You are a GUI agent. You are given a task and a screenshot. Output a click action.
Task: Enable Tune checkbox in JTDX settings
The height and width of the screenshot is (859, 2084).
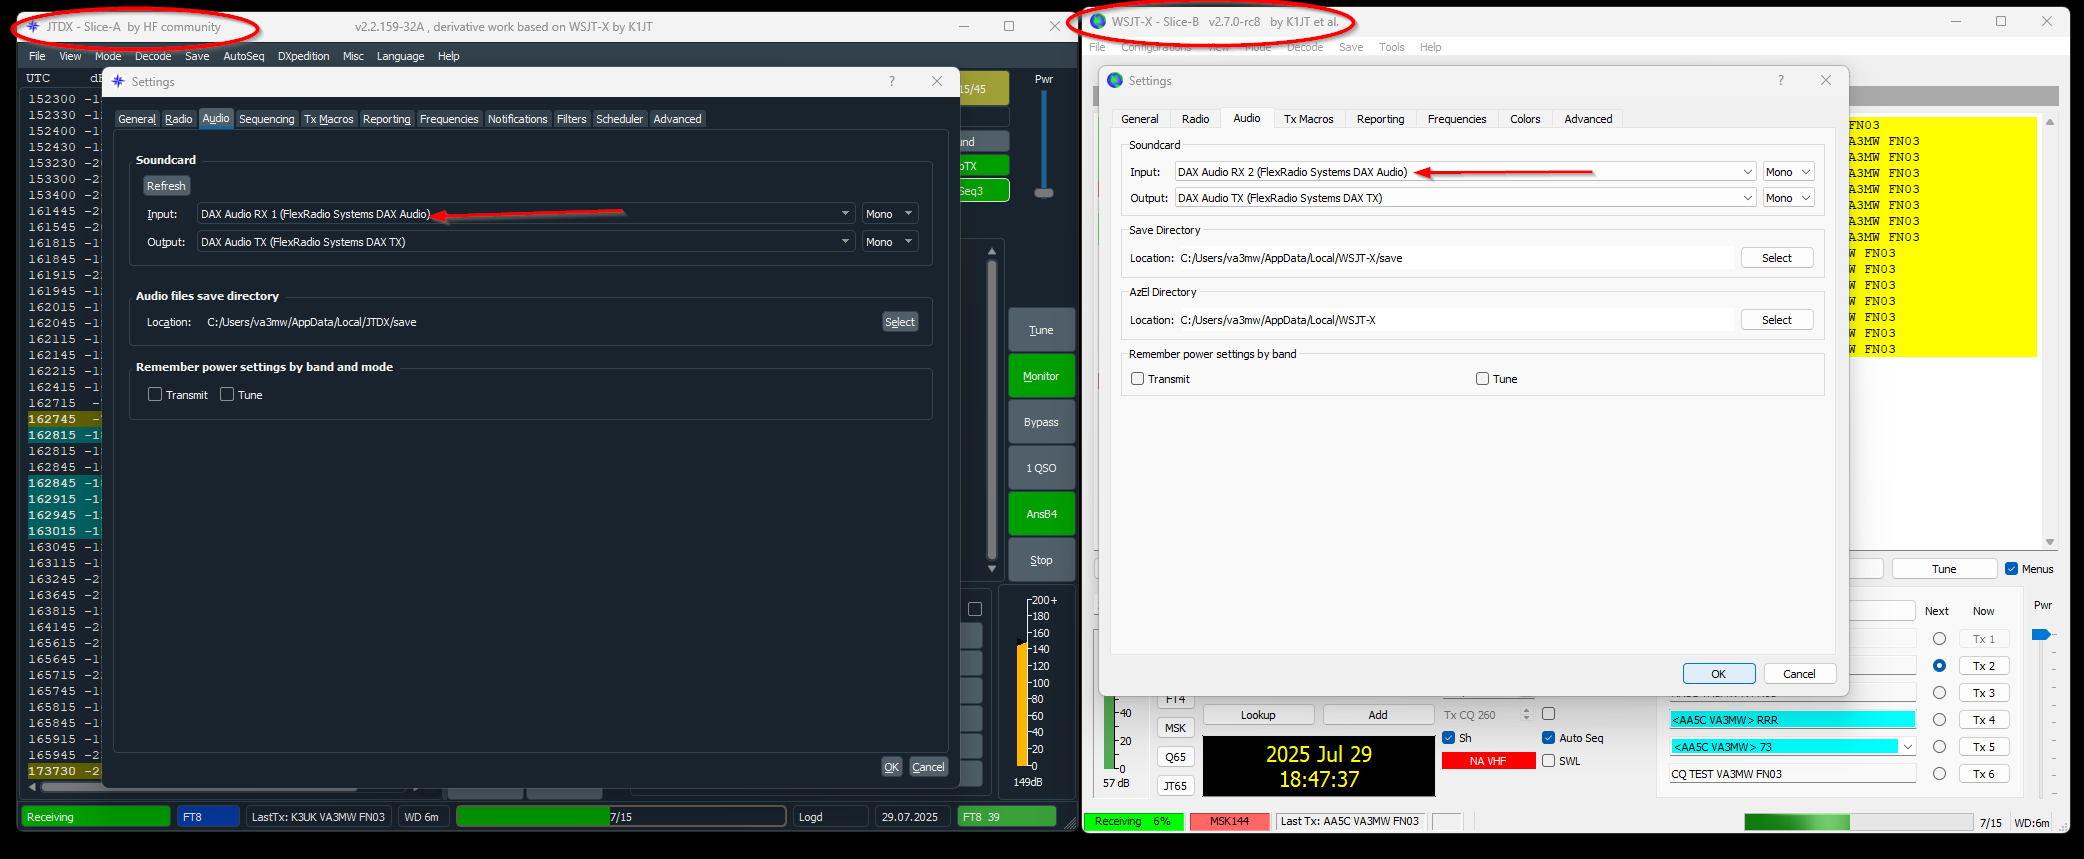point(227,394)
